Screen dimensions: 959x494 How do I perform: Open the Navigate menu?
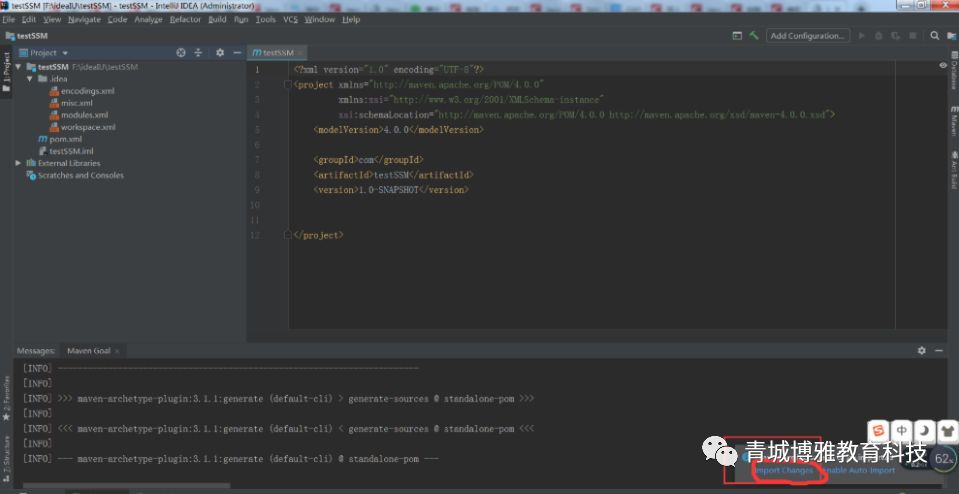[84, 20]
